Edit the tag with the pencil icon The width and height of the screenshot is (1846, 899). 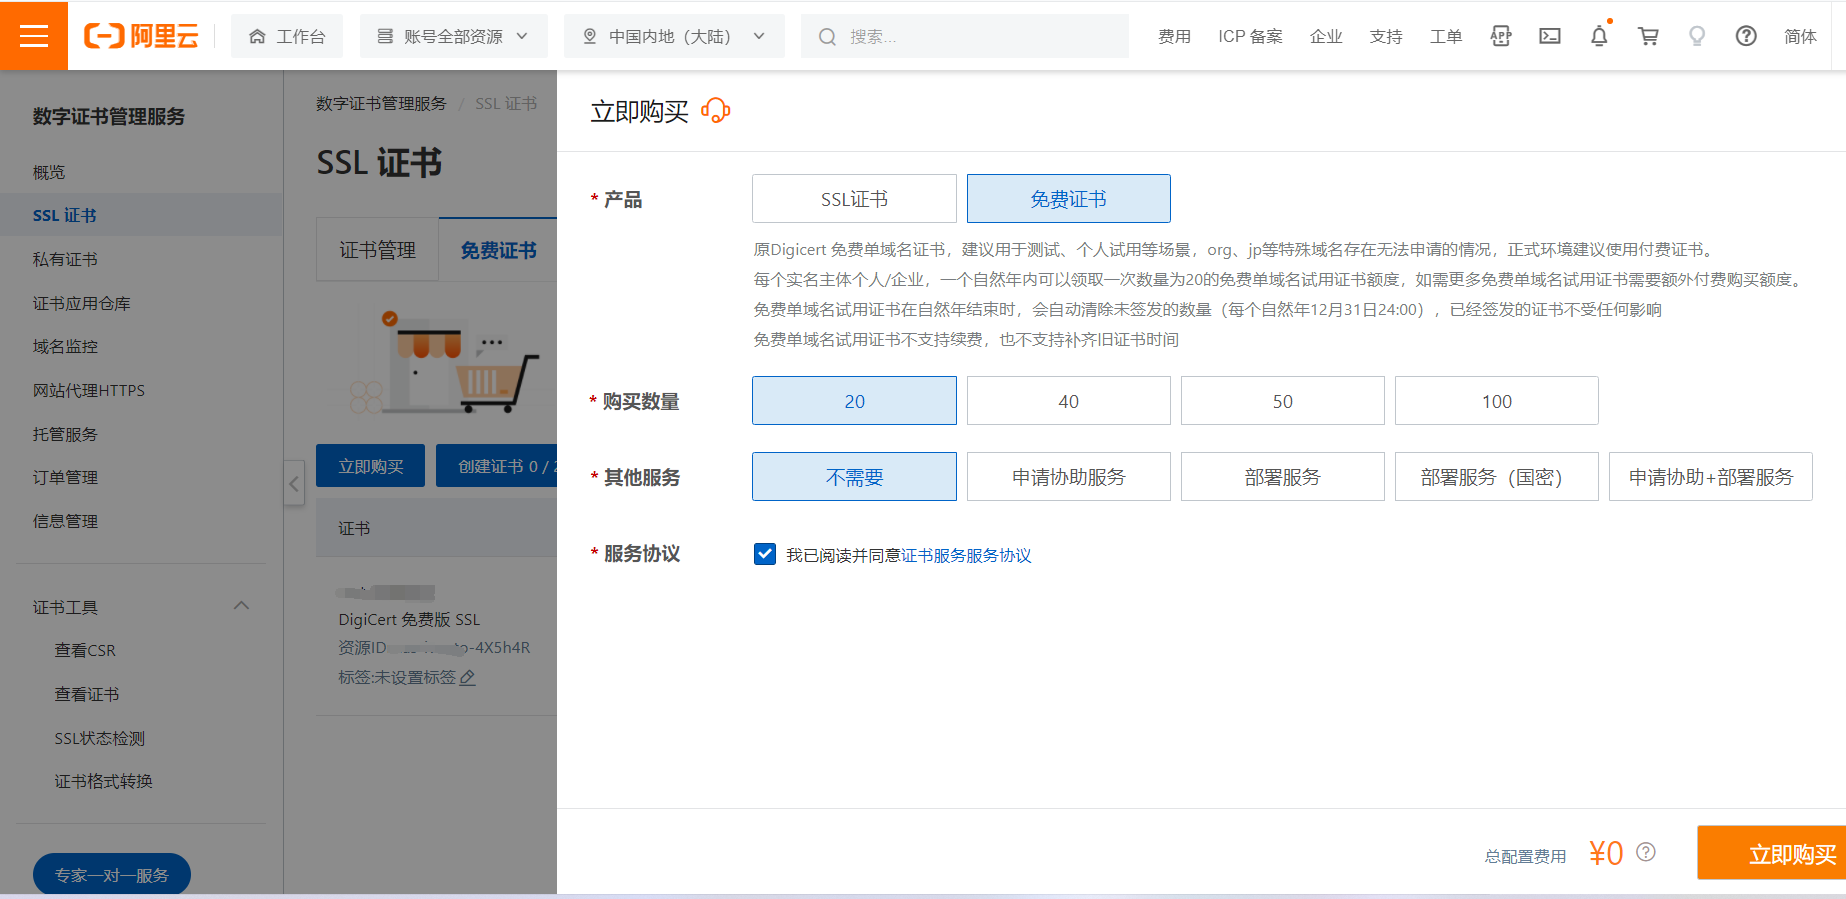click(x=467, y=677)
